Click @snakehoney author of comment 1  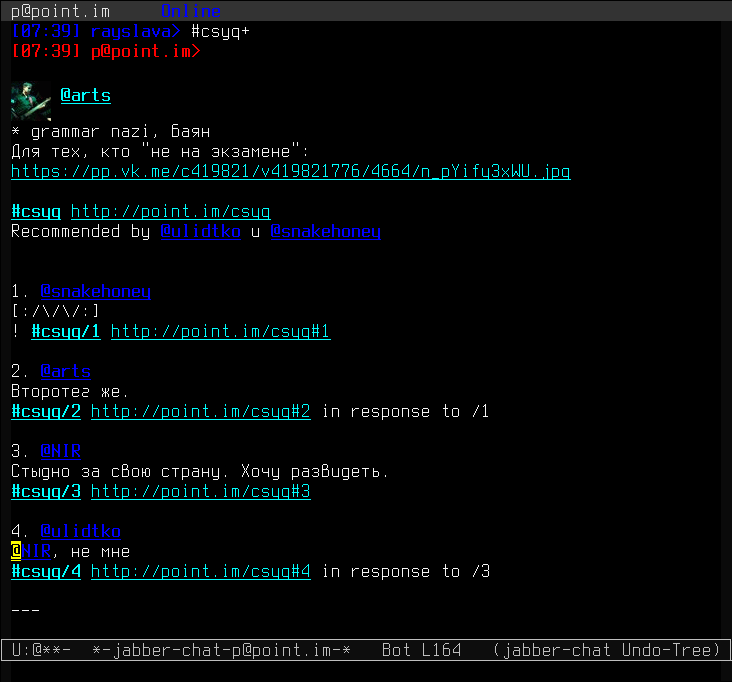[95, 292]
